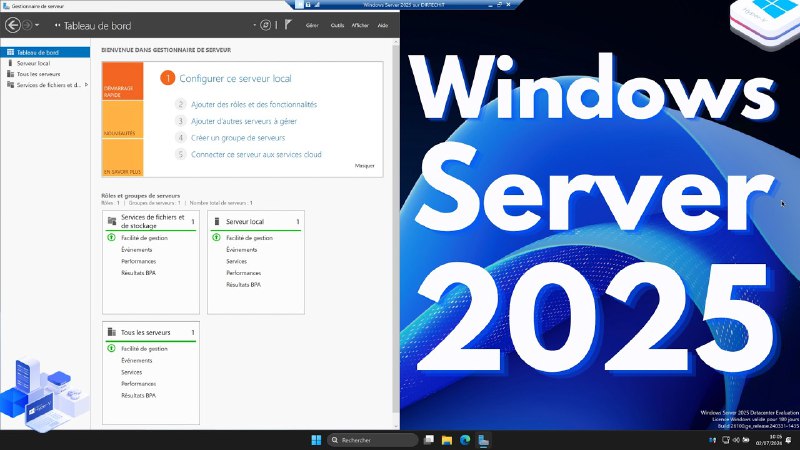This screenshot has height=450, width=800.
Task: Click the orange step 1 circle icon
Action: click(x=167, y=78)
